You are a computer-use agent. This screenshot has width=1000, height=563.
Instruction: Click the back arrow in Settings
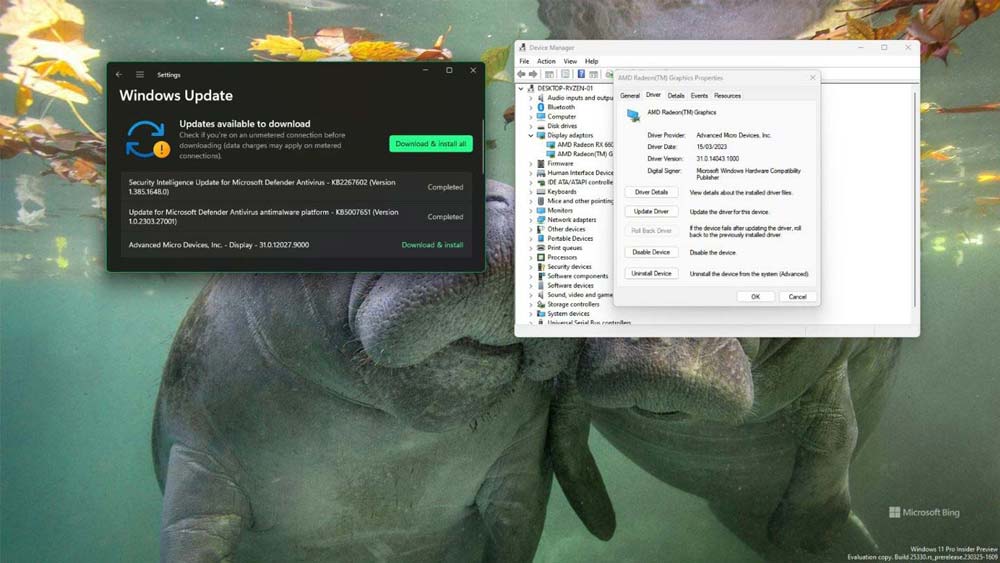coord(119,74)
